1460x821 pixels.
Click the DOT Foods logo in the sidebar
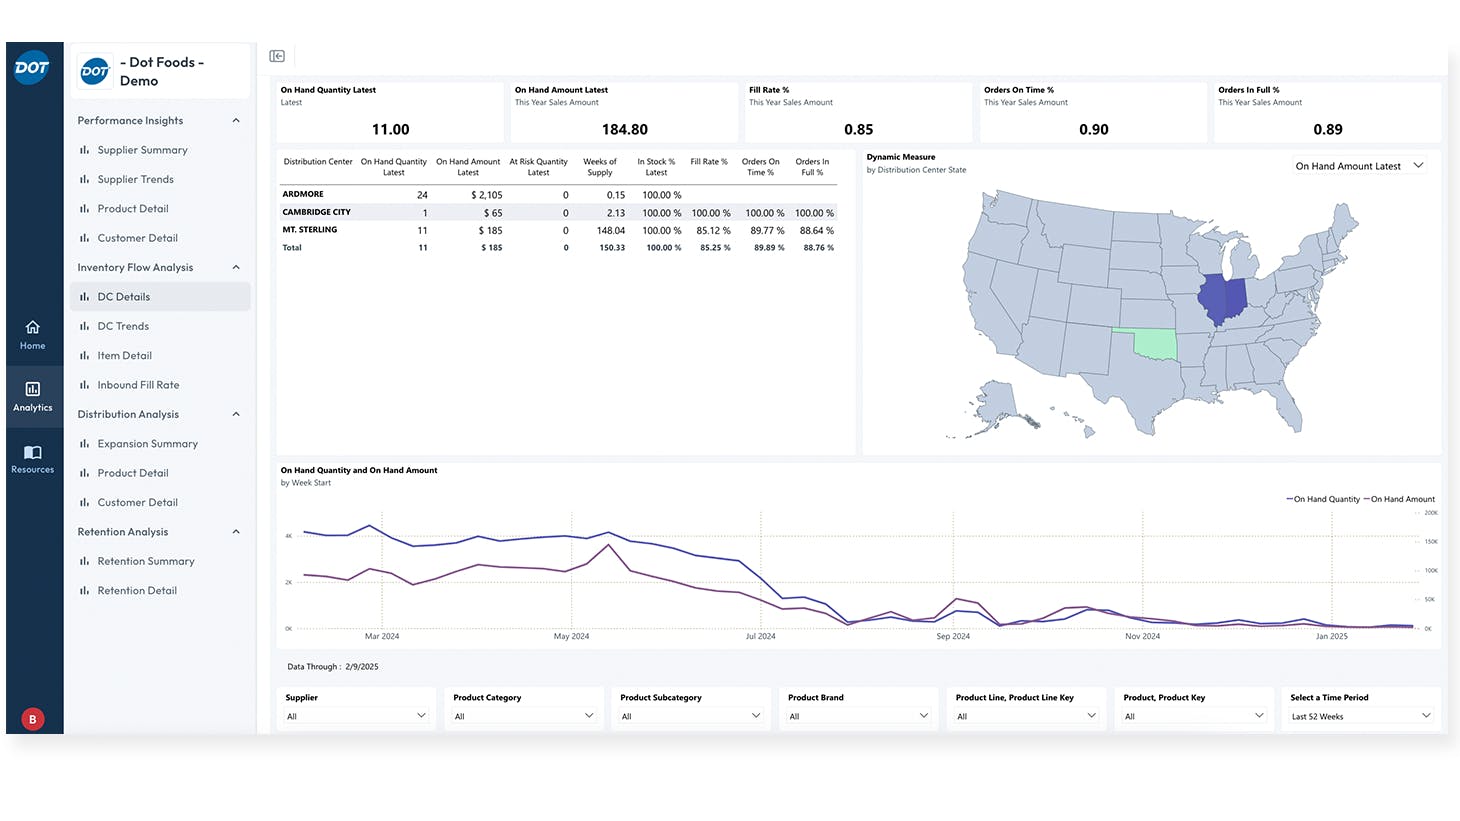(x=94, y=70)
